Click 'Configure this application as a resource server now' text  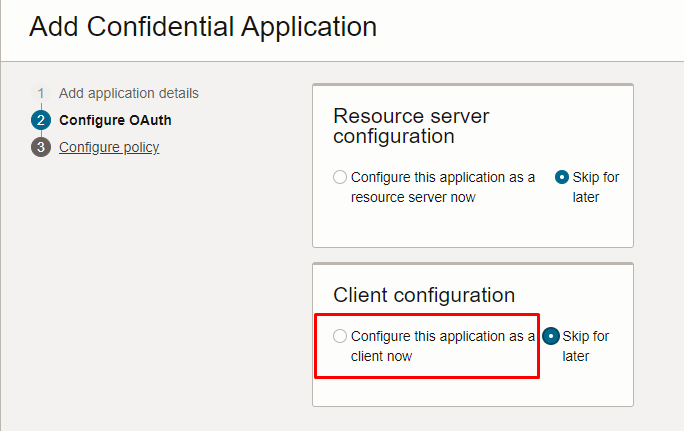tap(443, 187)
